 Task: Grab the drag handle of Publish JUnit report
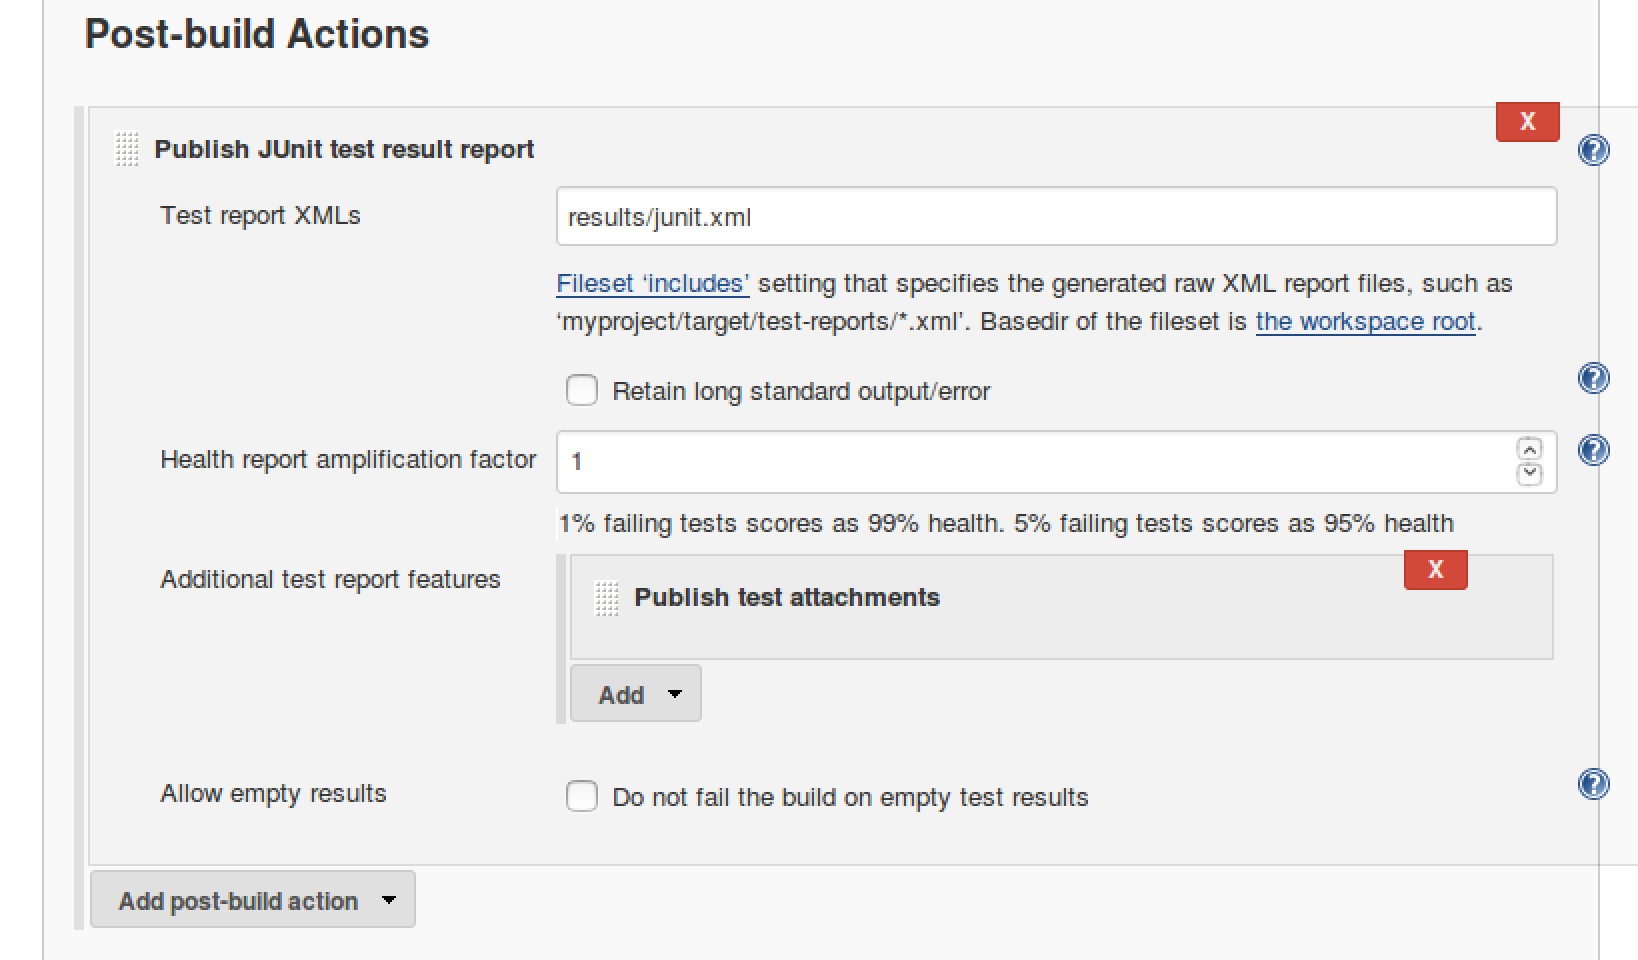pos(127,149)
